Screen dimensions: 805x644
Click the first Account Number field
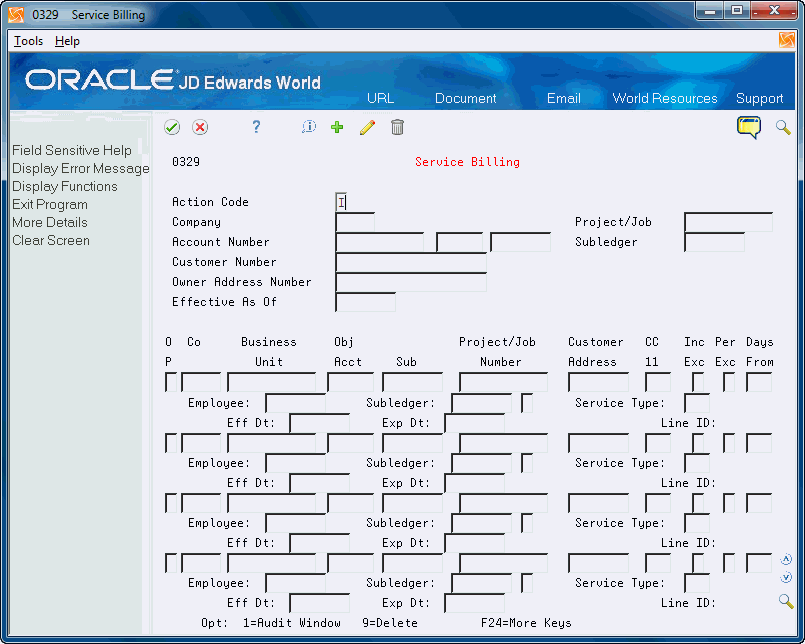(379, 242)
